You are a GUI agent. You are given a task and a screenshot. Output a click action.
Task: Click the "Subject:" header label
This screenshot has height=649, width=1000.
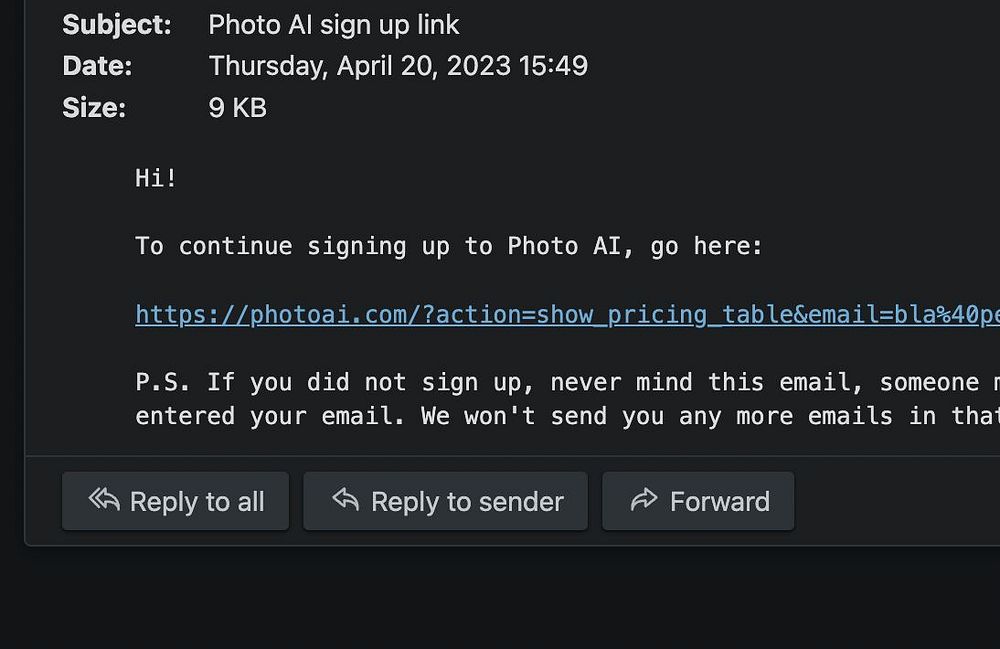[117, 25]
